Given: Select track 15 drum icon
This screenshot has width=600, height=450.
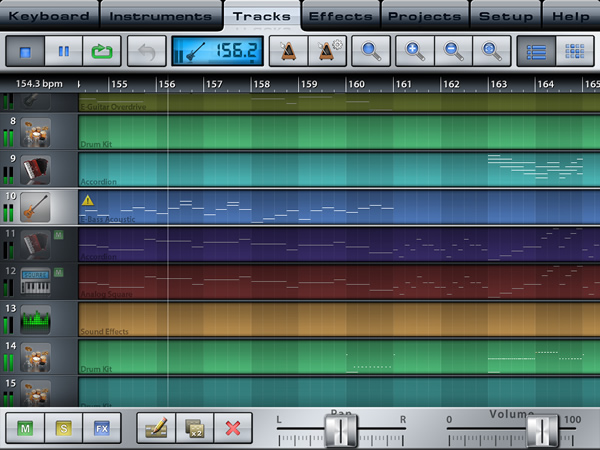Looking at the screenshot, I should (35, 393).
